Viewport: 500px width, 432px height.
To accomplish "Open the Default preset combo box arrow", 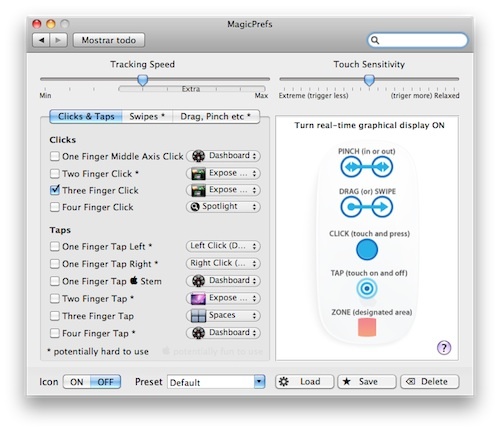I will [x=259, y=382].
